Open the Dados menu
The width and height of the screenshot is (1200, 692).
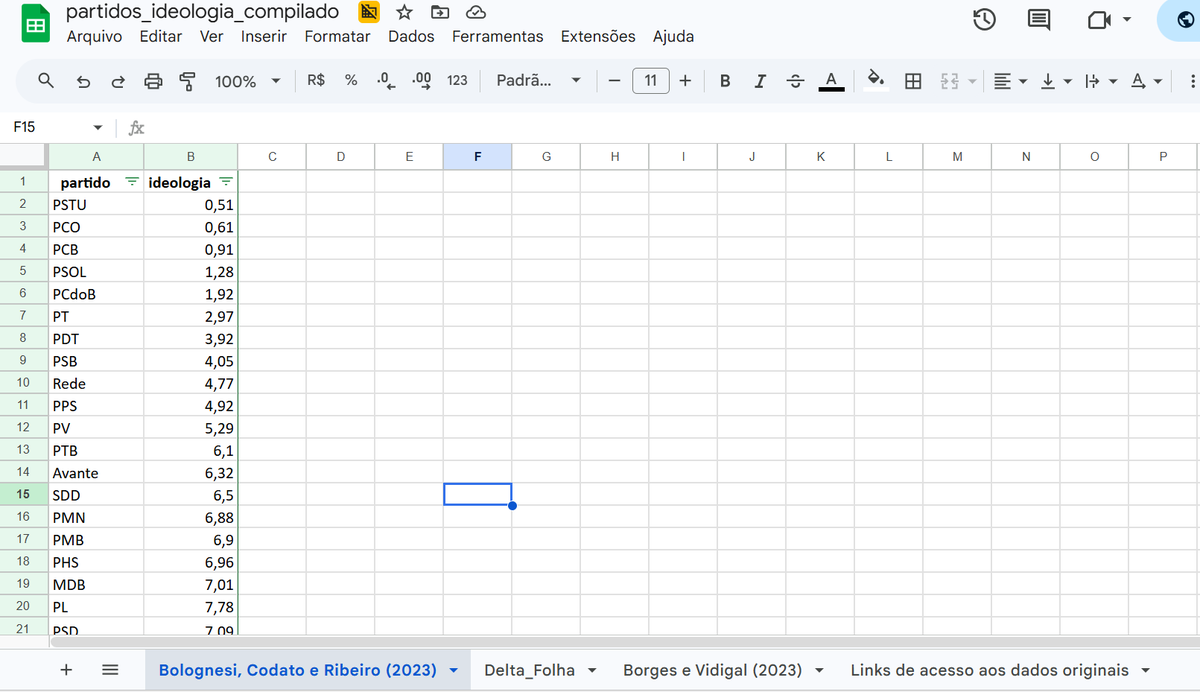[411, 36]
